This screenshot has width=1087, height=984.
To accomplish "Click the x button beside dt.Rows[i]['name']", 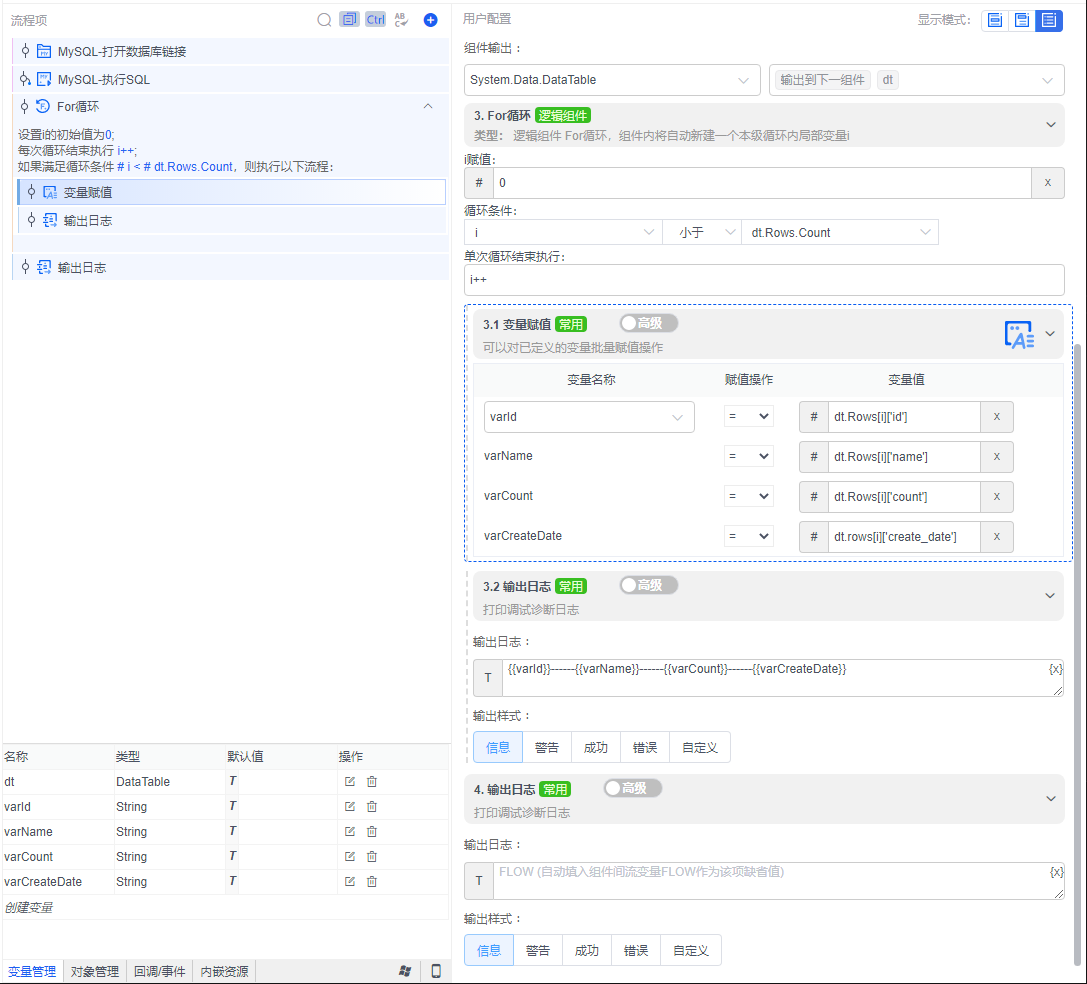I will (x=997, y=456).
